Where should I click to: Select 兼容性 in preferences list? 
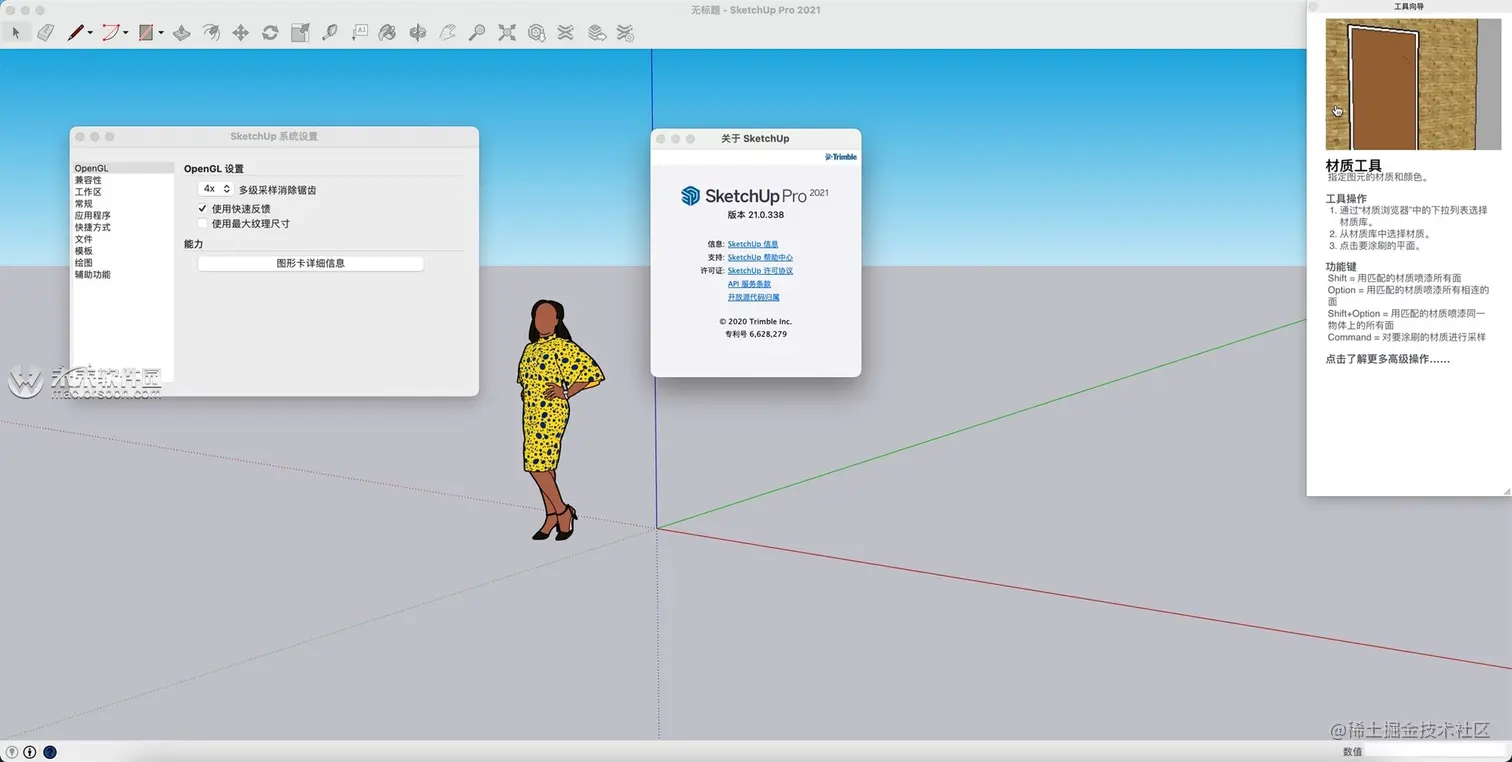(123, 180)
